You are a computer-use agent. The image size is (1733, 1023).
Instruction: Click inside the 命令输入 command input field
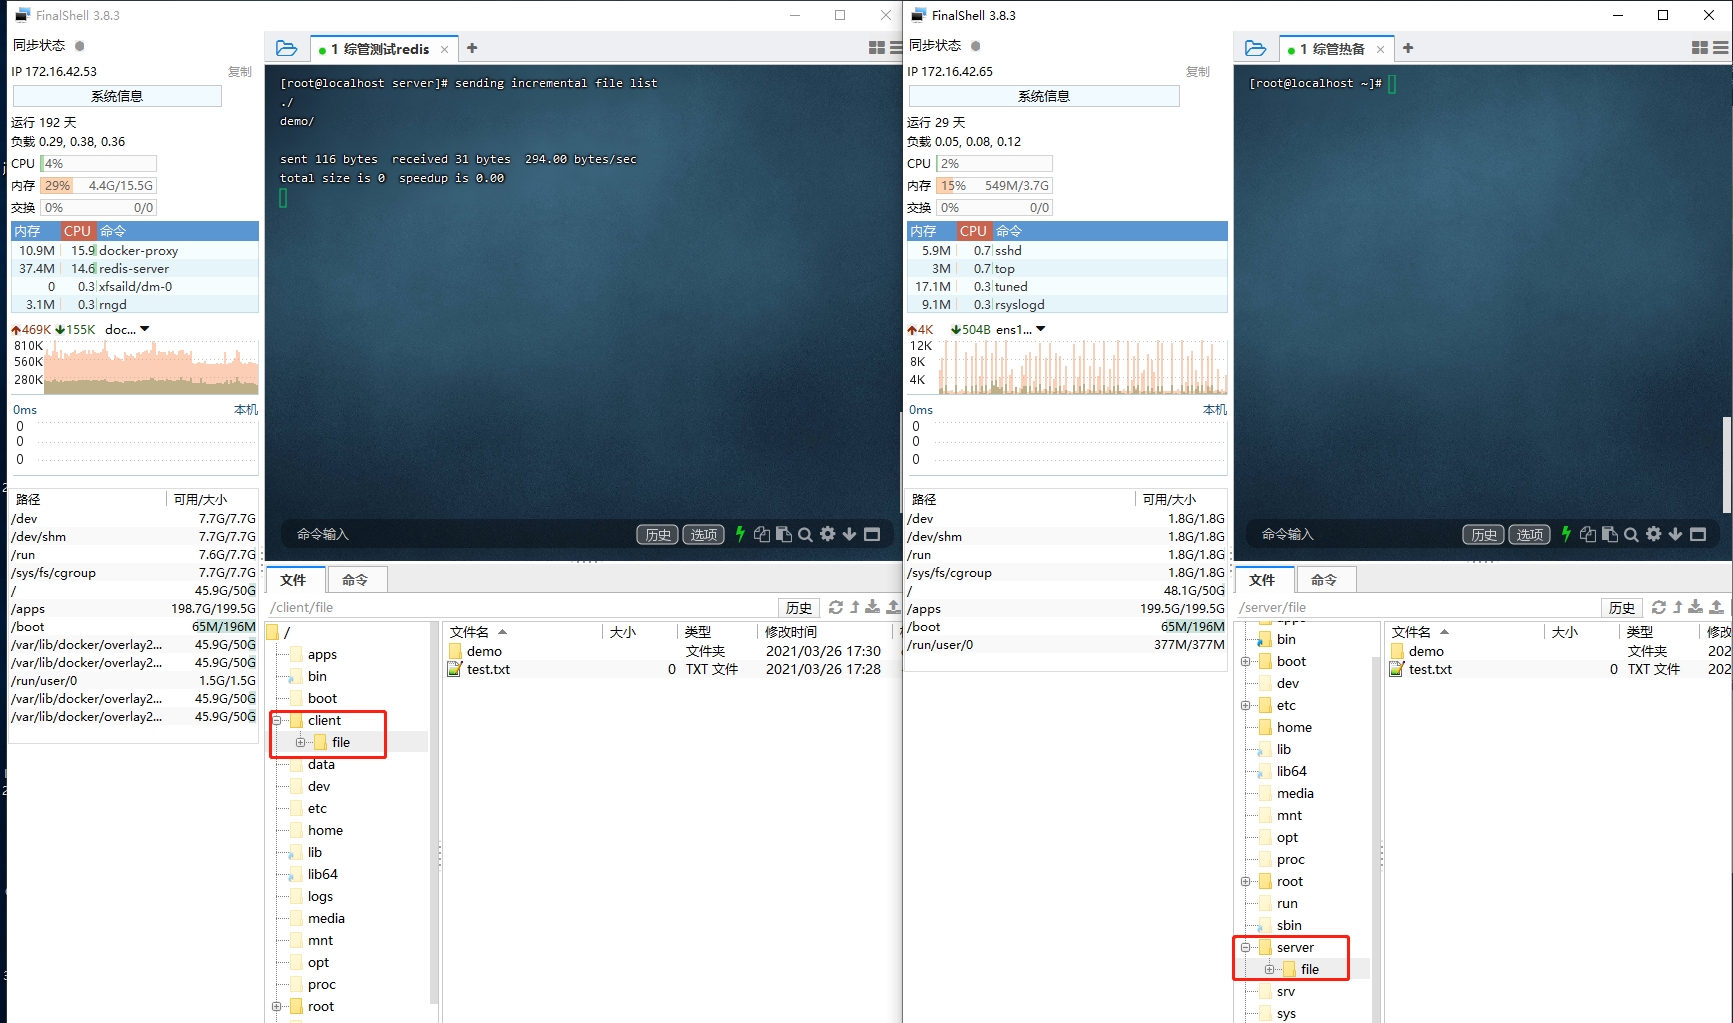coord(450,535)
